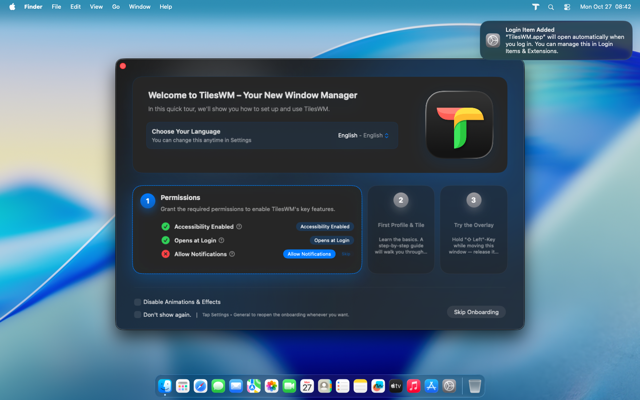
Task: Click the blue Allow Notifications button
Action: (309, 254)
